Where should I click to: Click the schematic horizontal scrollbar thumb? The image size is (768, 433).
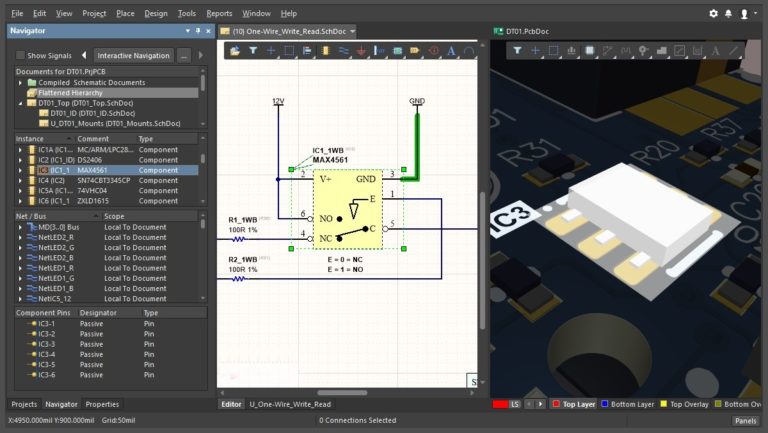pos(342,392)
